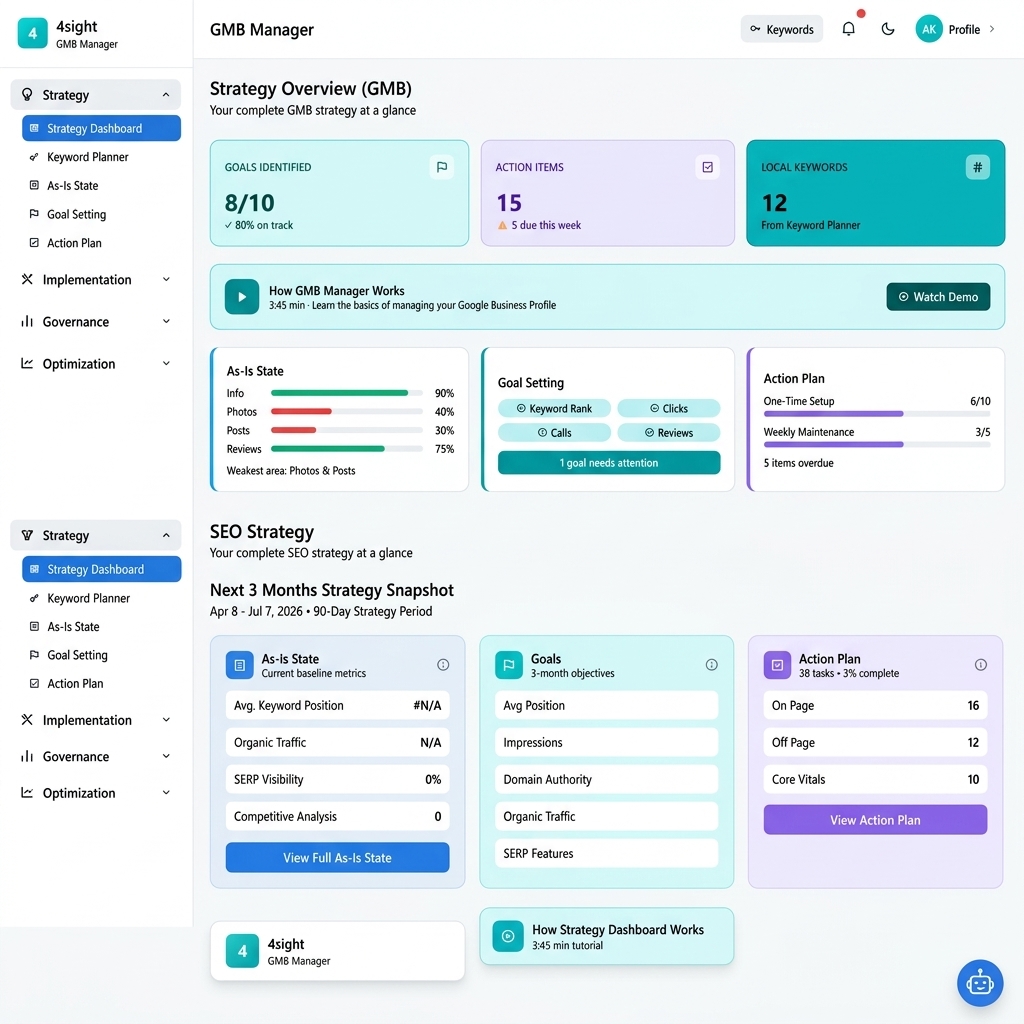This screenshot has height=1024, width=1024.
Task: Select the Avg. Keyword Position row
Action: pyautogui.click(x=337, y=705)
